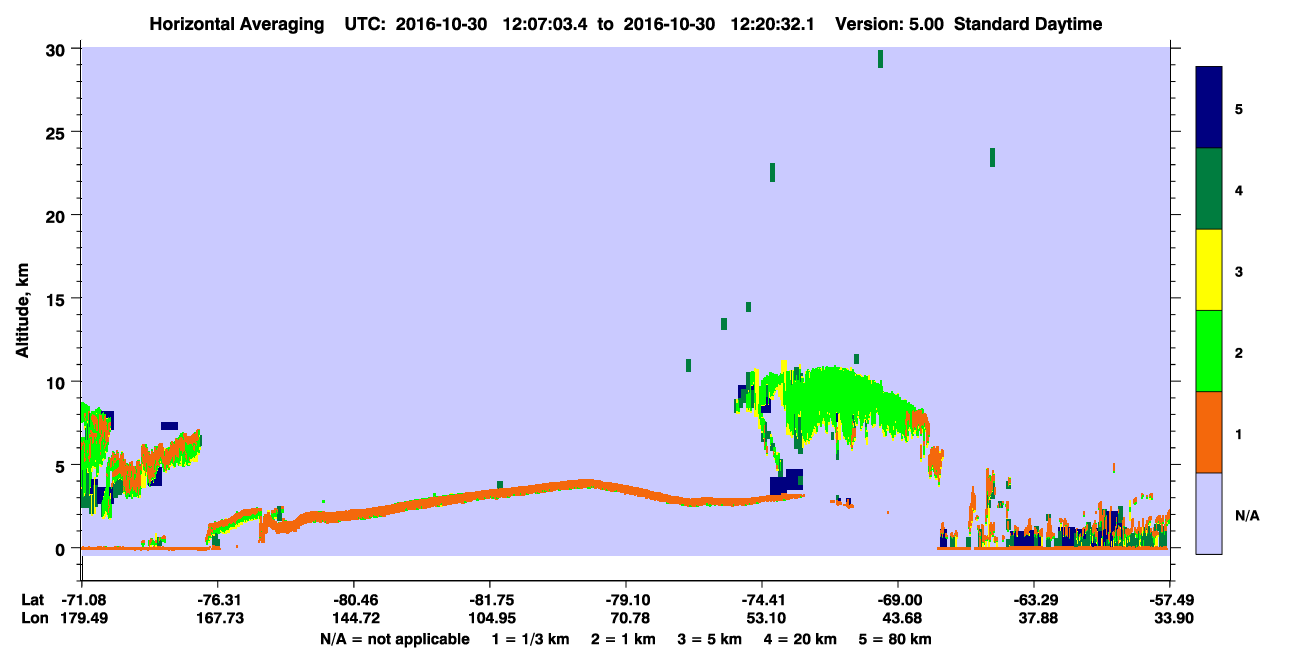Click the dark blue colorbar segment labeled 5

click(x=1209, y=108)
